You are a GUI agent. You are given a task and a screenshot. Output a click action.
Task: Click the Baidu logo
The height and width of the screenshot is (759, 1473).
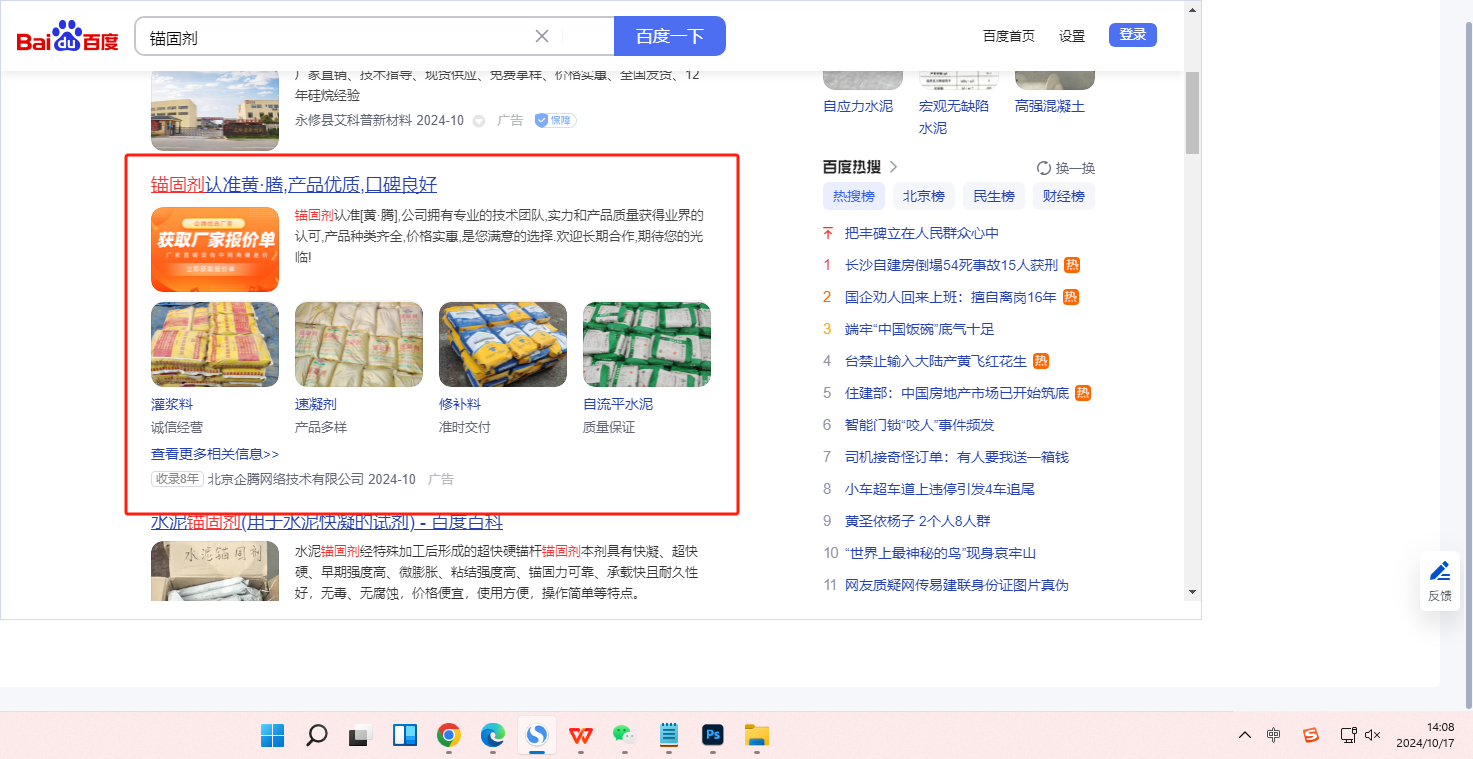pos(67,36)
